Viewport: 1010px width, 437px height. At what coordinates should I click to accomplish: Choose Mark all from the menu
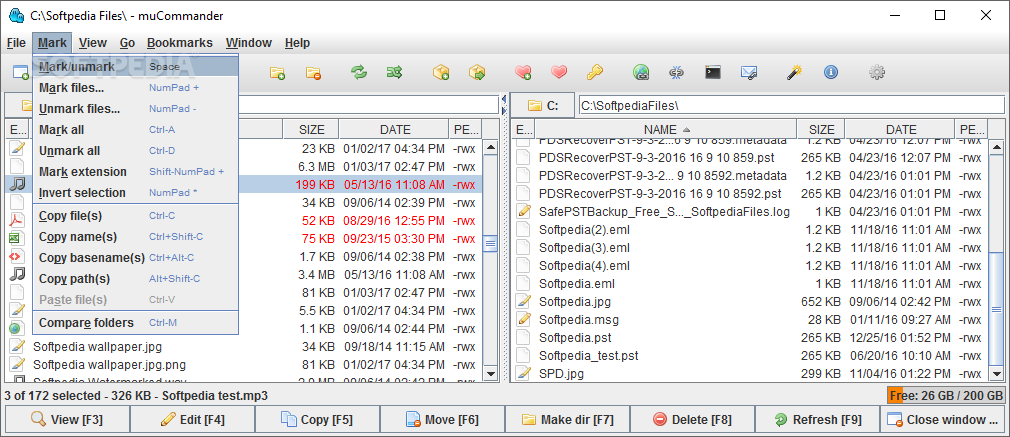(x=136, y=130)
